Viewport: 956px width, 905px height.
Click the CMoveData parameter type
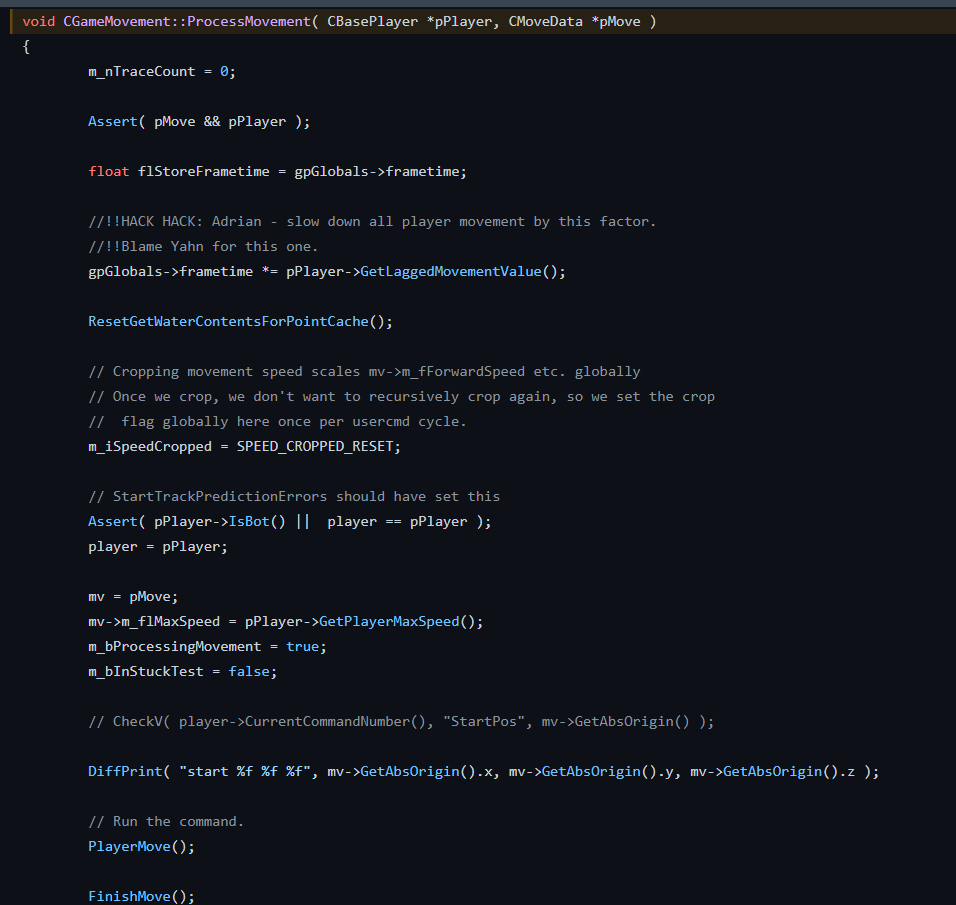(546, 21)
